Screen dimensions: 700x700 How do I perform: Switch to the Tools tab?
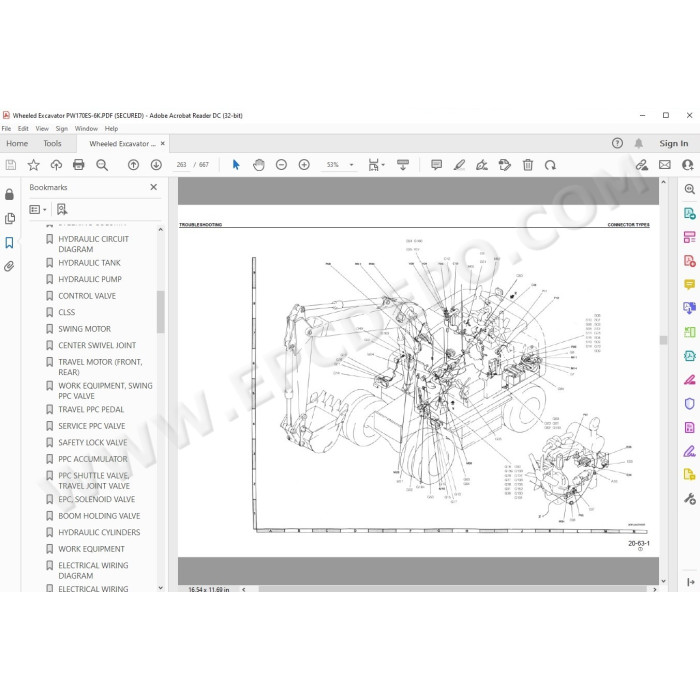(52, 143)
